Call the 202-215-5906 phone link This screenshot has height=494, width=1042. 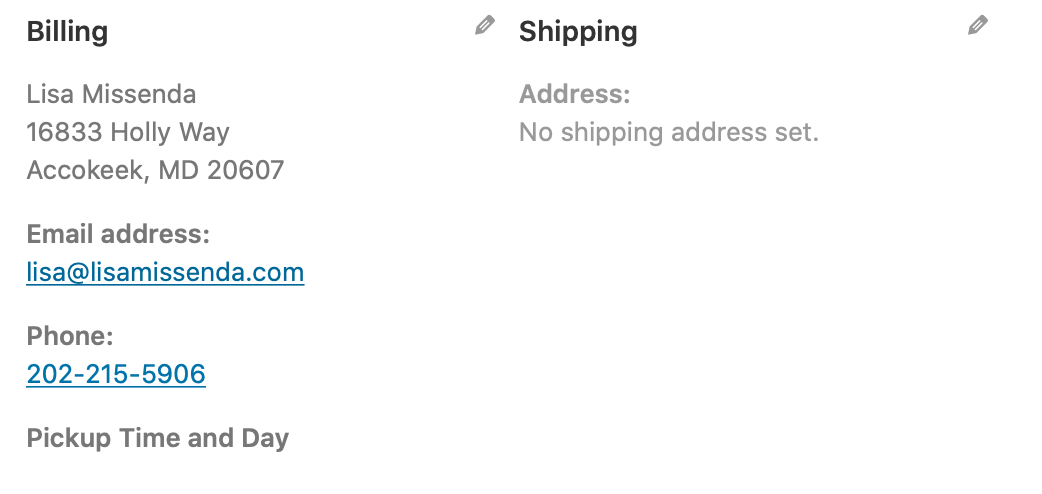[x=116, y=374]
